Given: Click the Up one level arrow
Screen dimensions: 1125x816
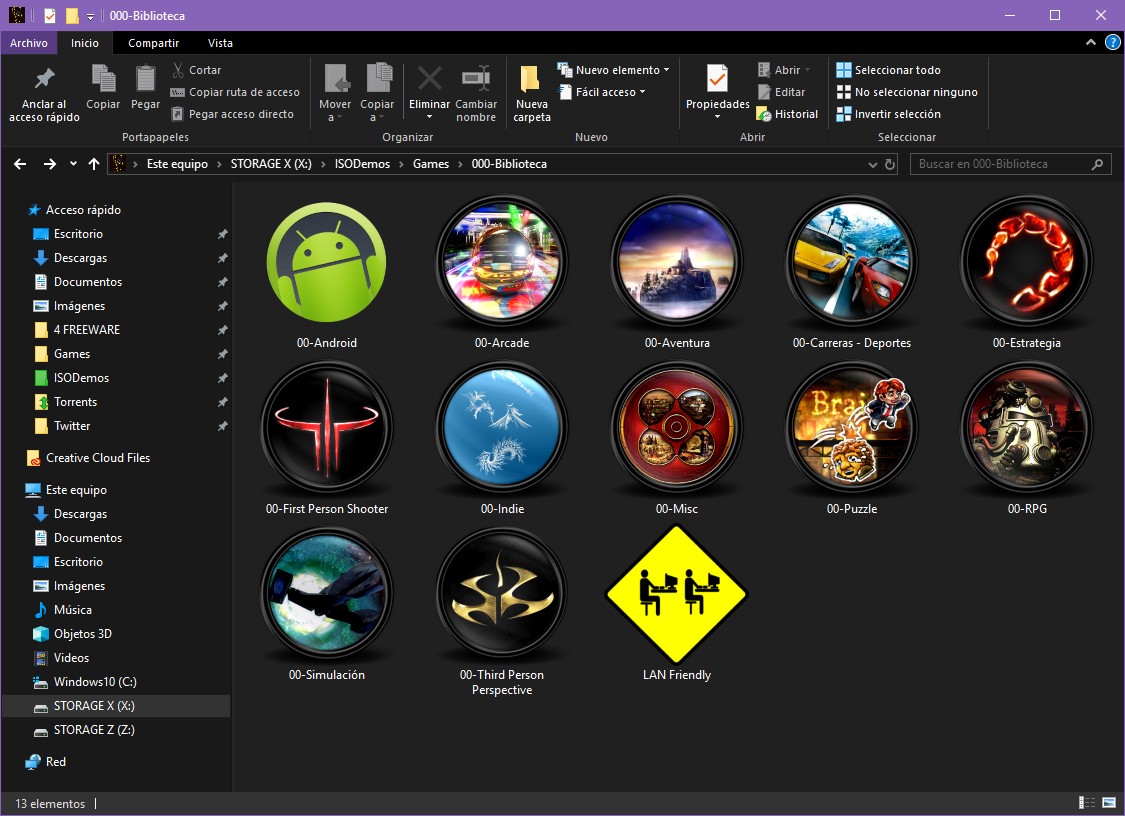Looking at the screenshot, I should click(94, 164).
